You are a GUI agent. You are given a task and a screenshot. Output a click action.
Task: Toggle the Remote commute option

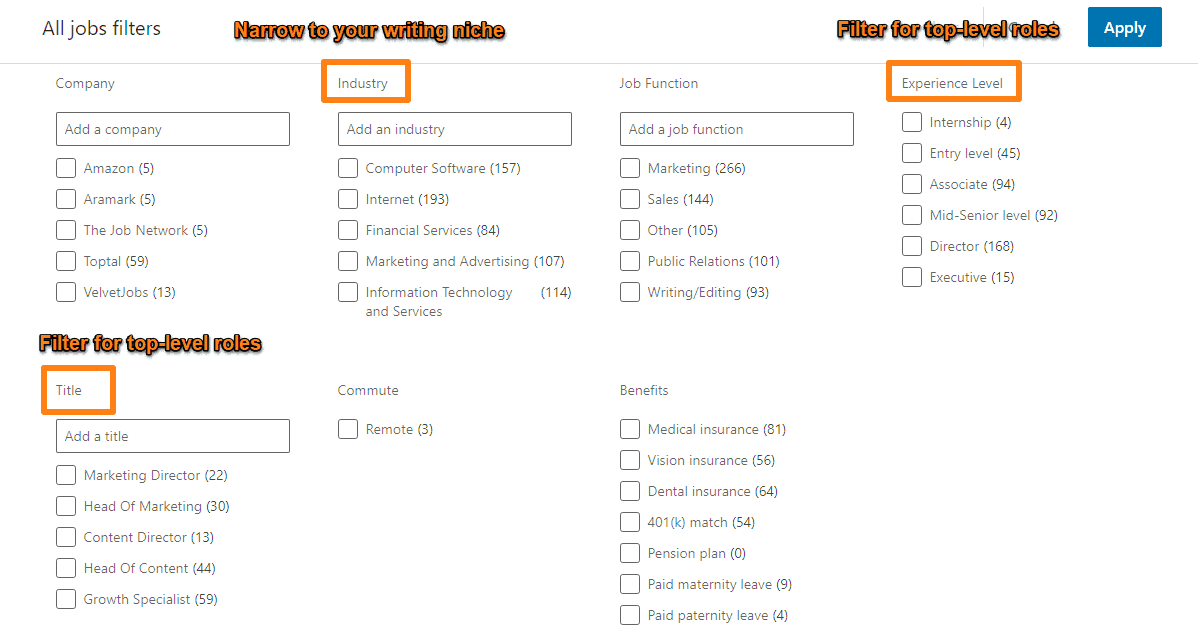(x=348, y=428)
